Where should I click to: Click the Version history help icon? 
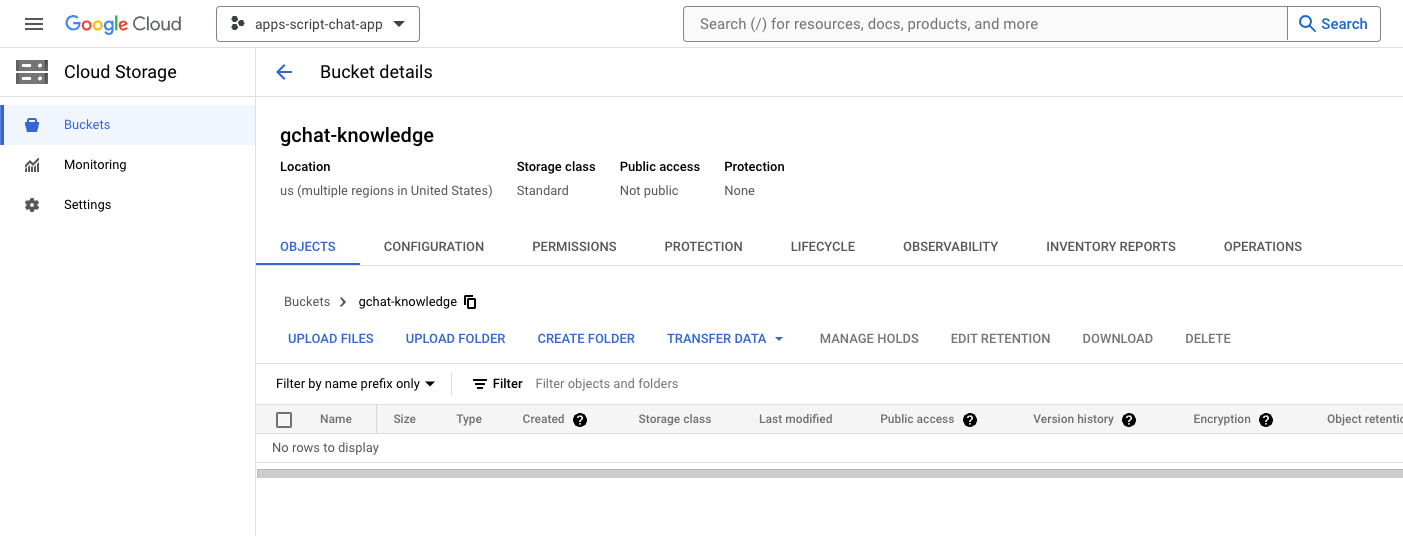pos(1129,420)
